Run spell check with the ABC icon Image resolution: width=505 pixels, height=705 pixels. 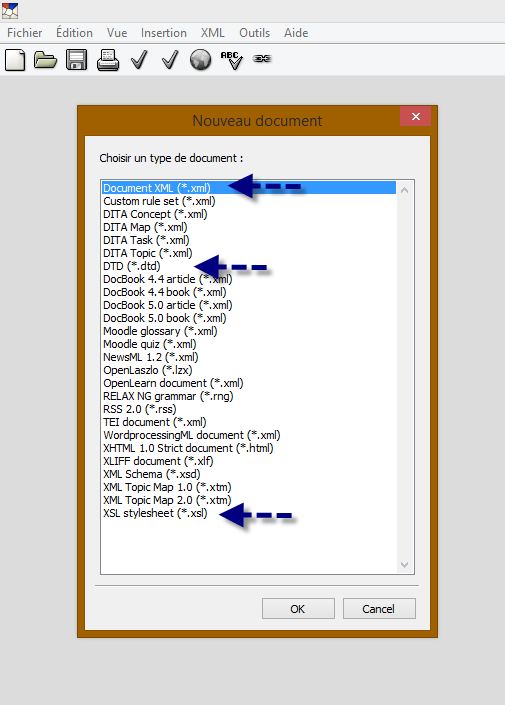pyautogui.click(x=232, y=60)
